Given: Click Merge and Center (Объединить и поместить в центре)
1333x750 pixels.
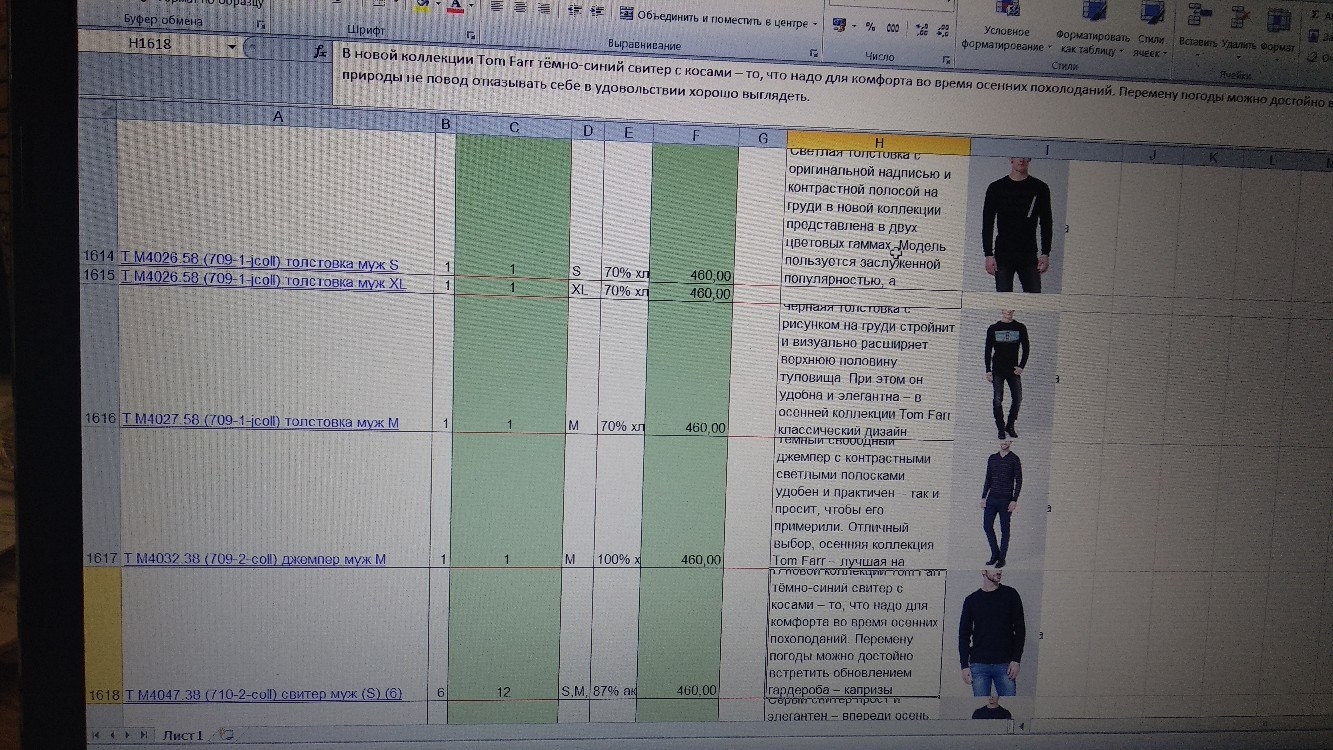Looking at the screenshot, I should 713,19.
